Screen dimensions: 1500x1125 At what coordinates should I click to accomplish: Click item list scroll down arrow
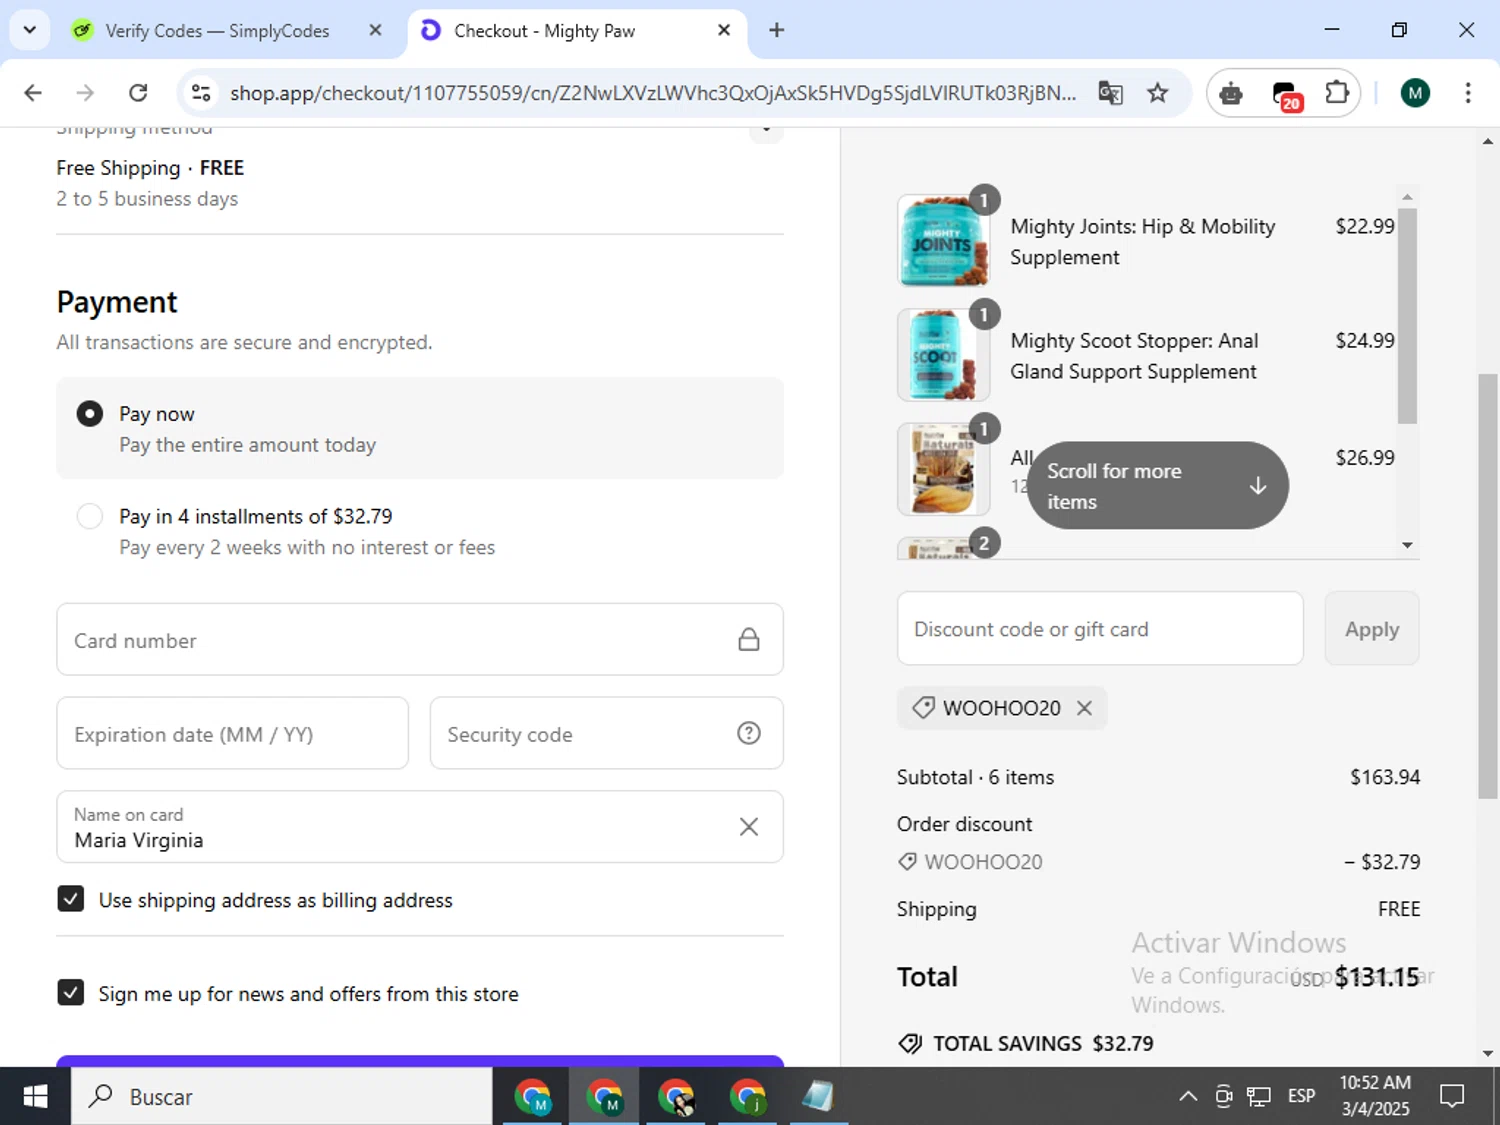[x=1407, y=545]
